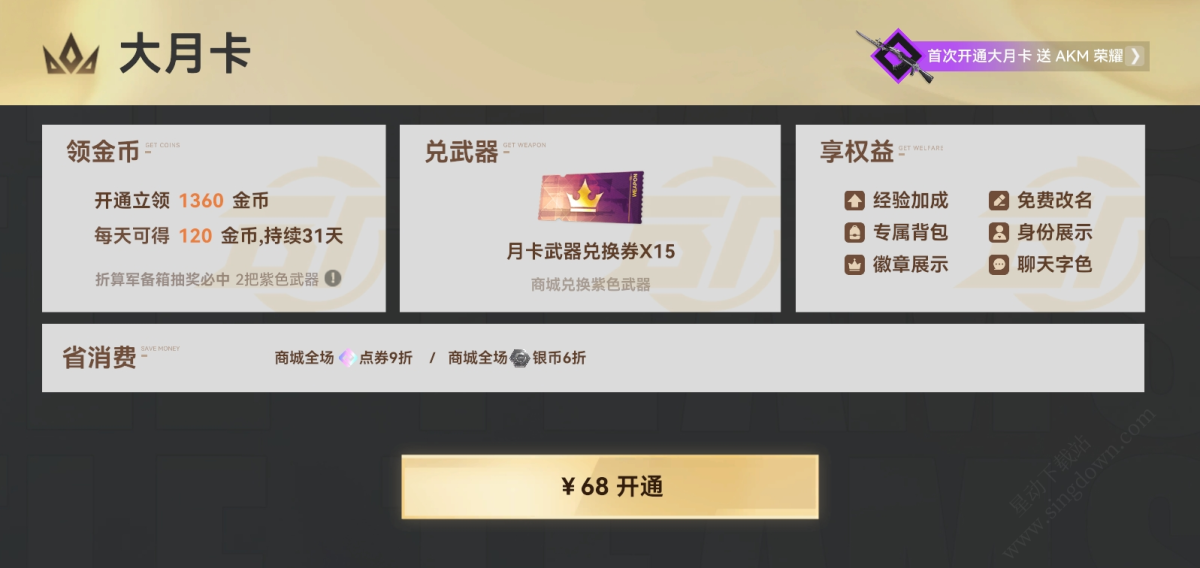Click the 月卡武器兑换券 ticket image
Viewport: 1200px width, 568px height.
pyautogui.click(x=590, y=198)
